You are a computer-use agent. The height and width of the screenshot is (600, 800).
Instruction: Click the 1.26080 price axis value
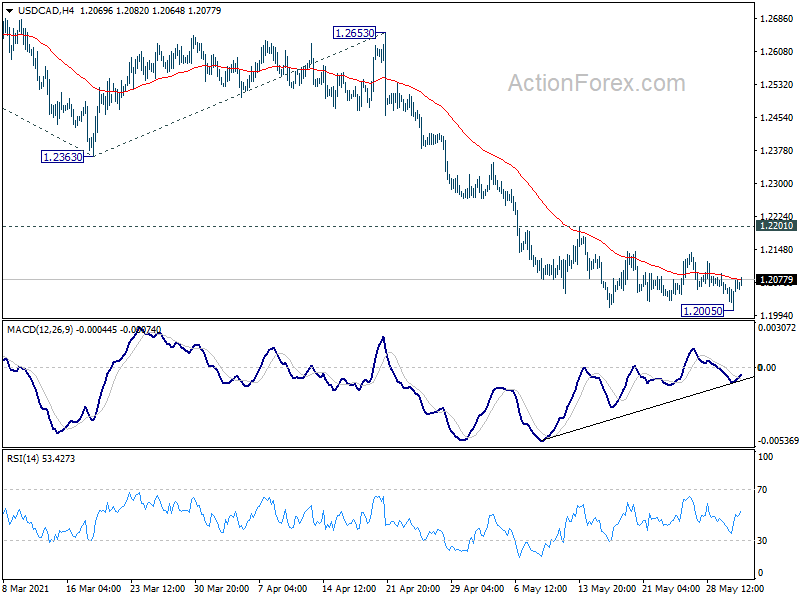(x=776, y=52)
